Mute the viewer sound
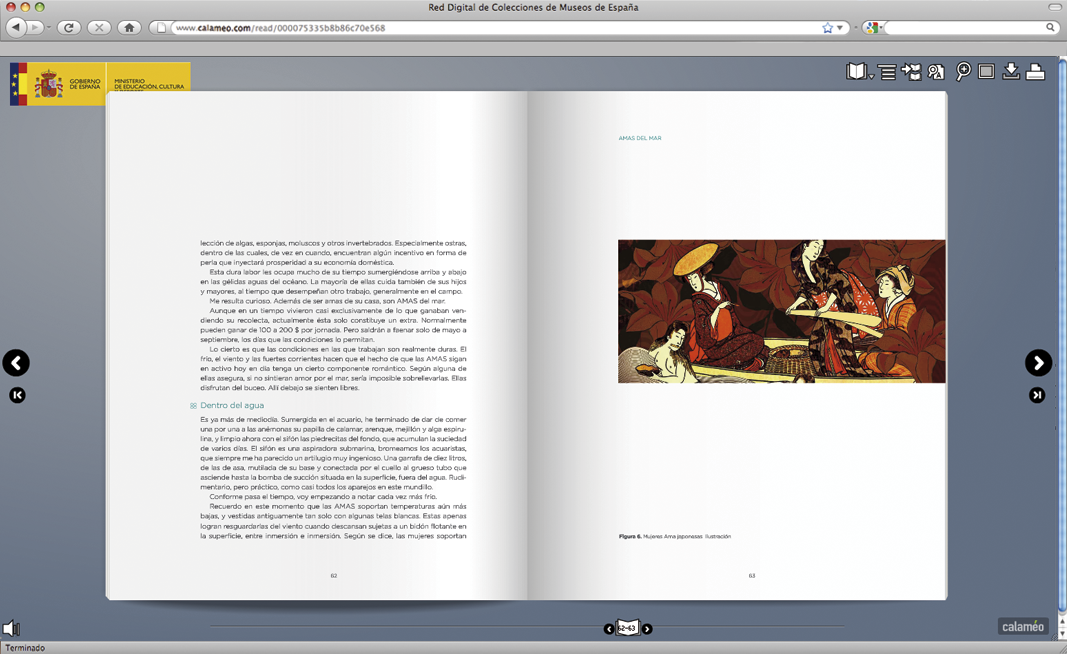1067x655 pixels. 11,628
